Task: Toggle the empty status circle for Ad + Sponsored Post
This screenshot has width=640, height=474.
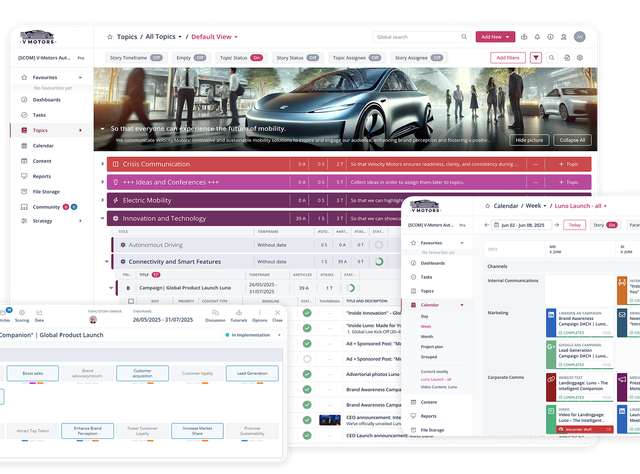Action: click(307, 359)
